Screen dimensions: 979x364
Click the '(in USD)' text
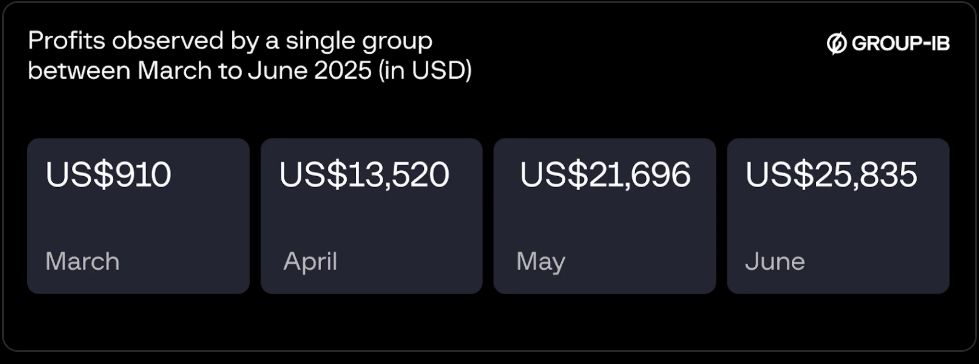425,72
